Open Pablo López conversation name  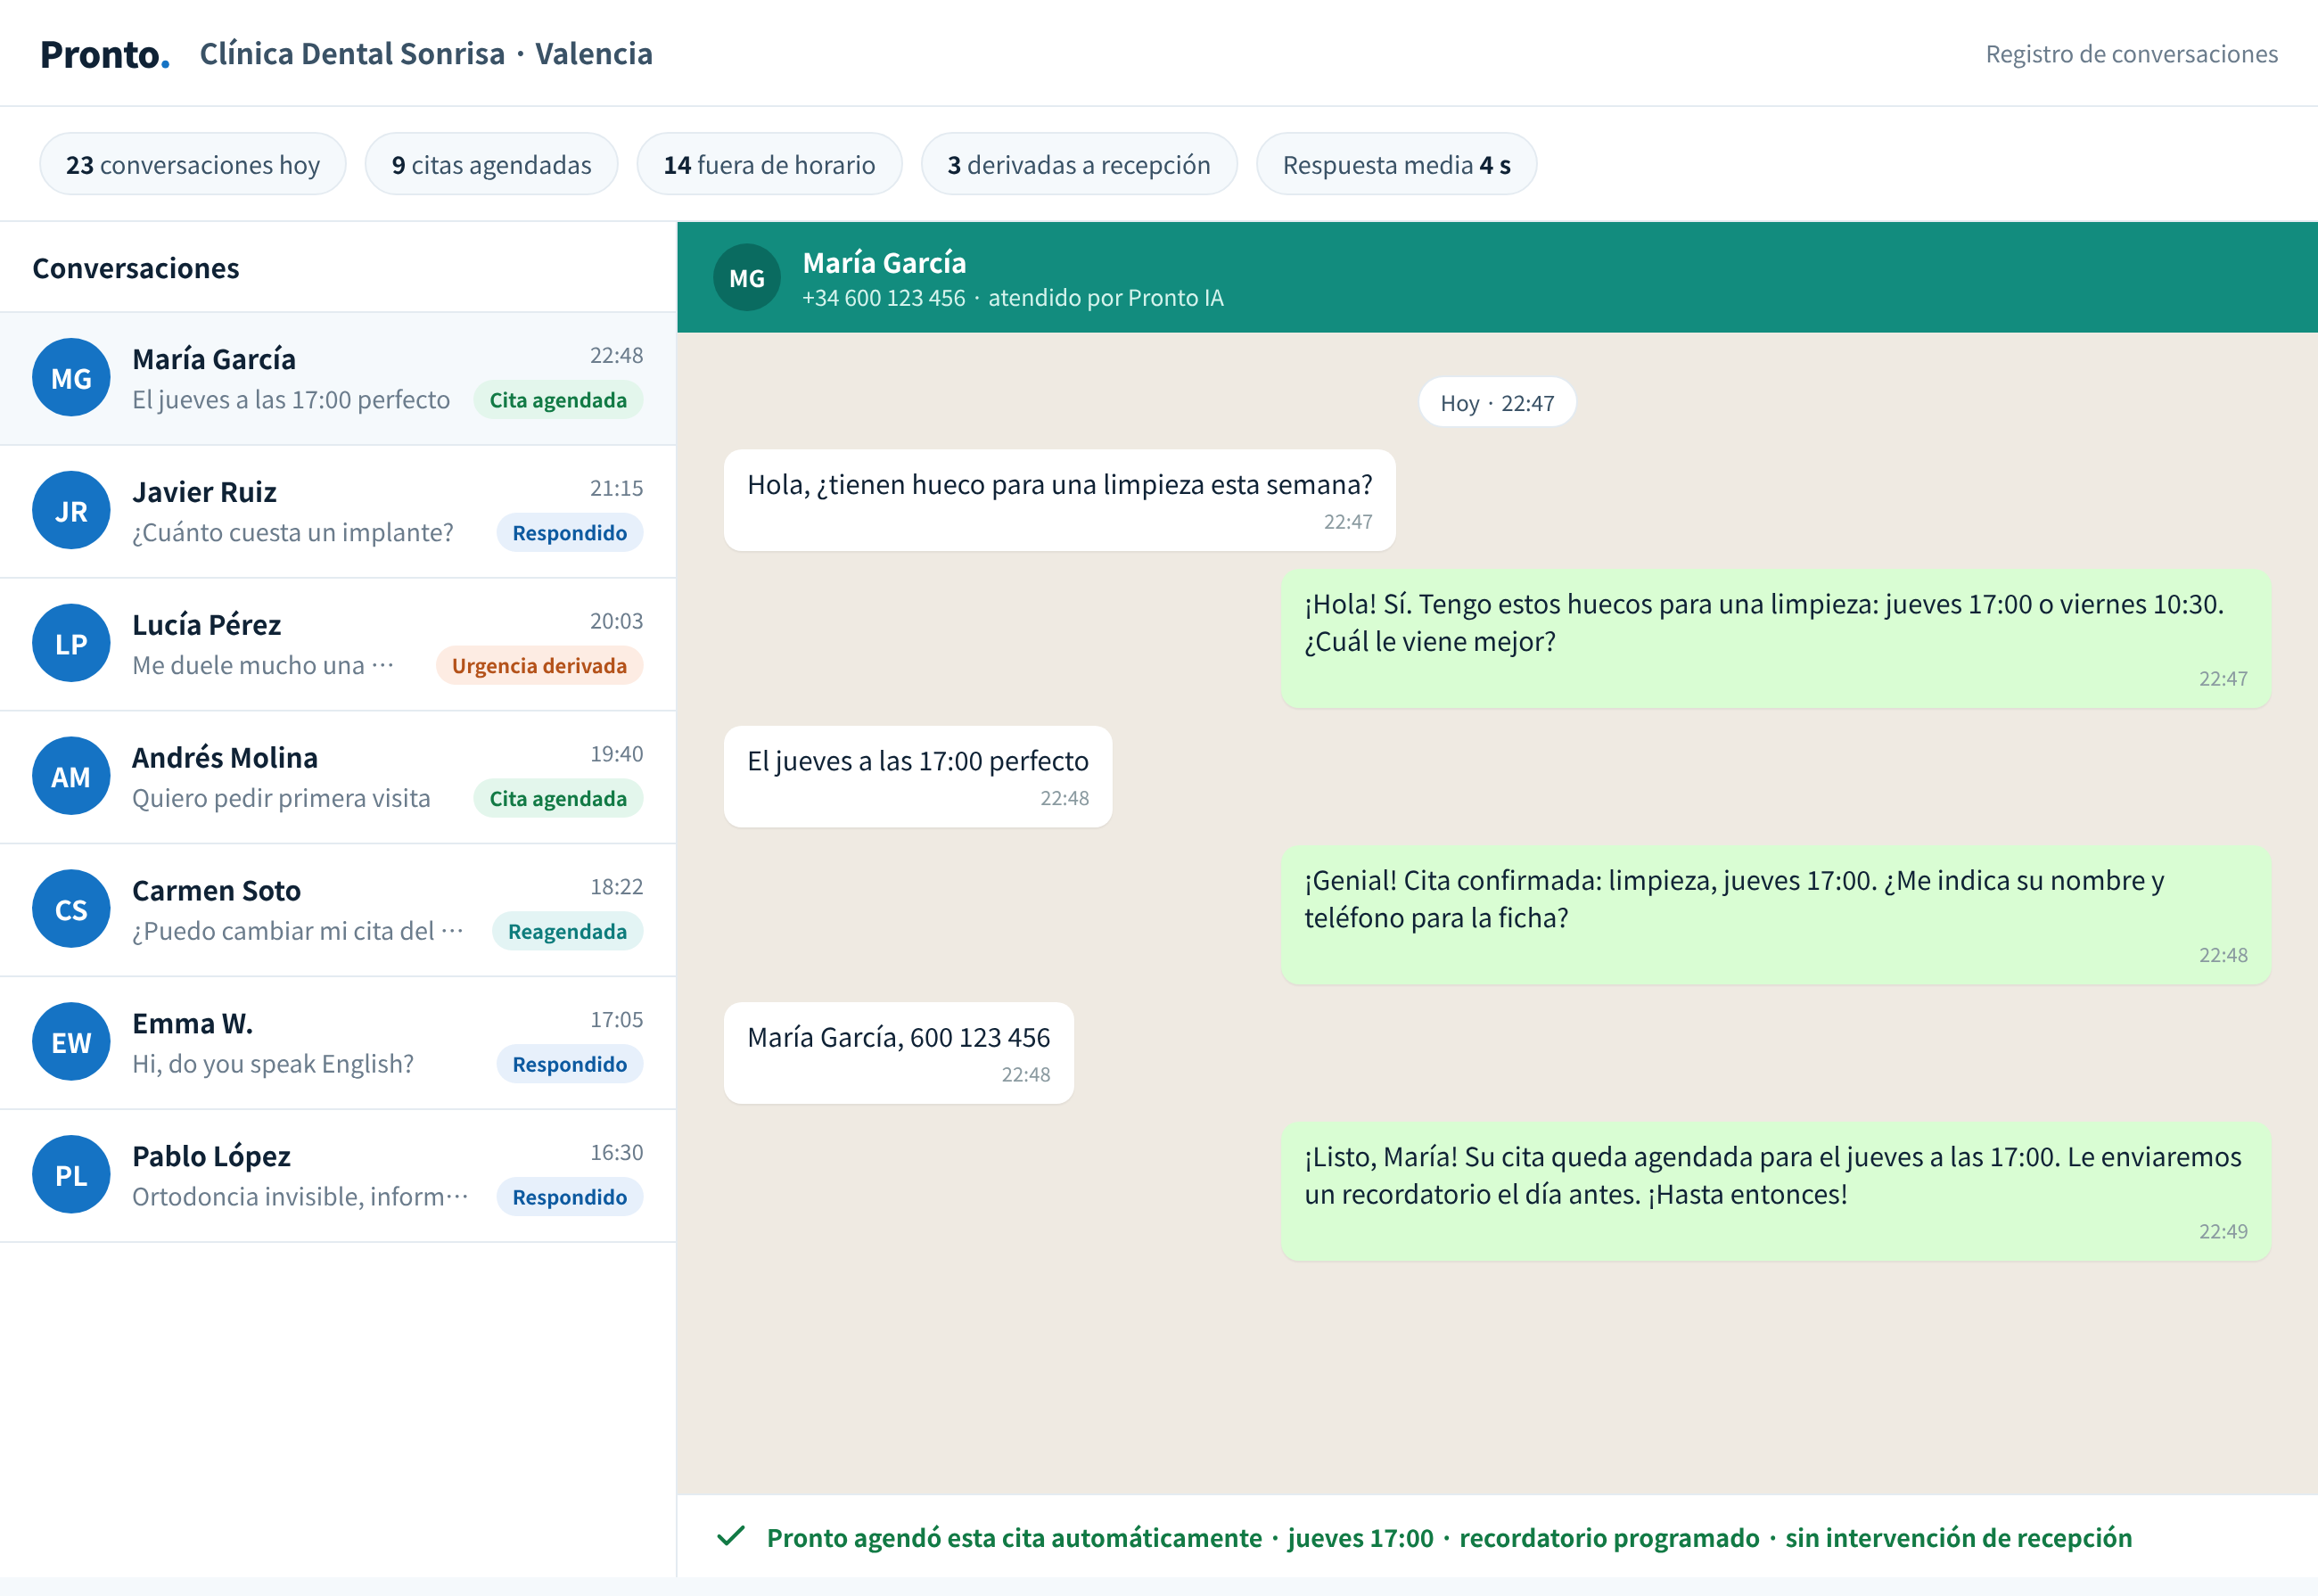[211, 1157]
